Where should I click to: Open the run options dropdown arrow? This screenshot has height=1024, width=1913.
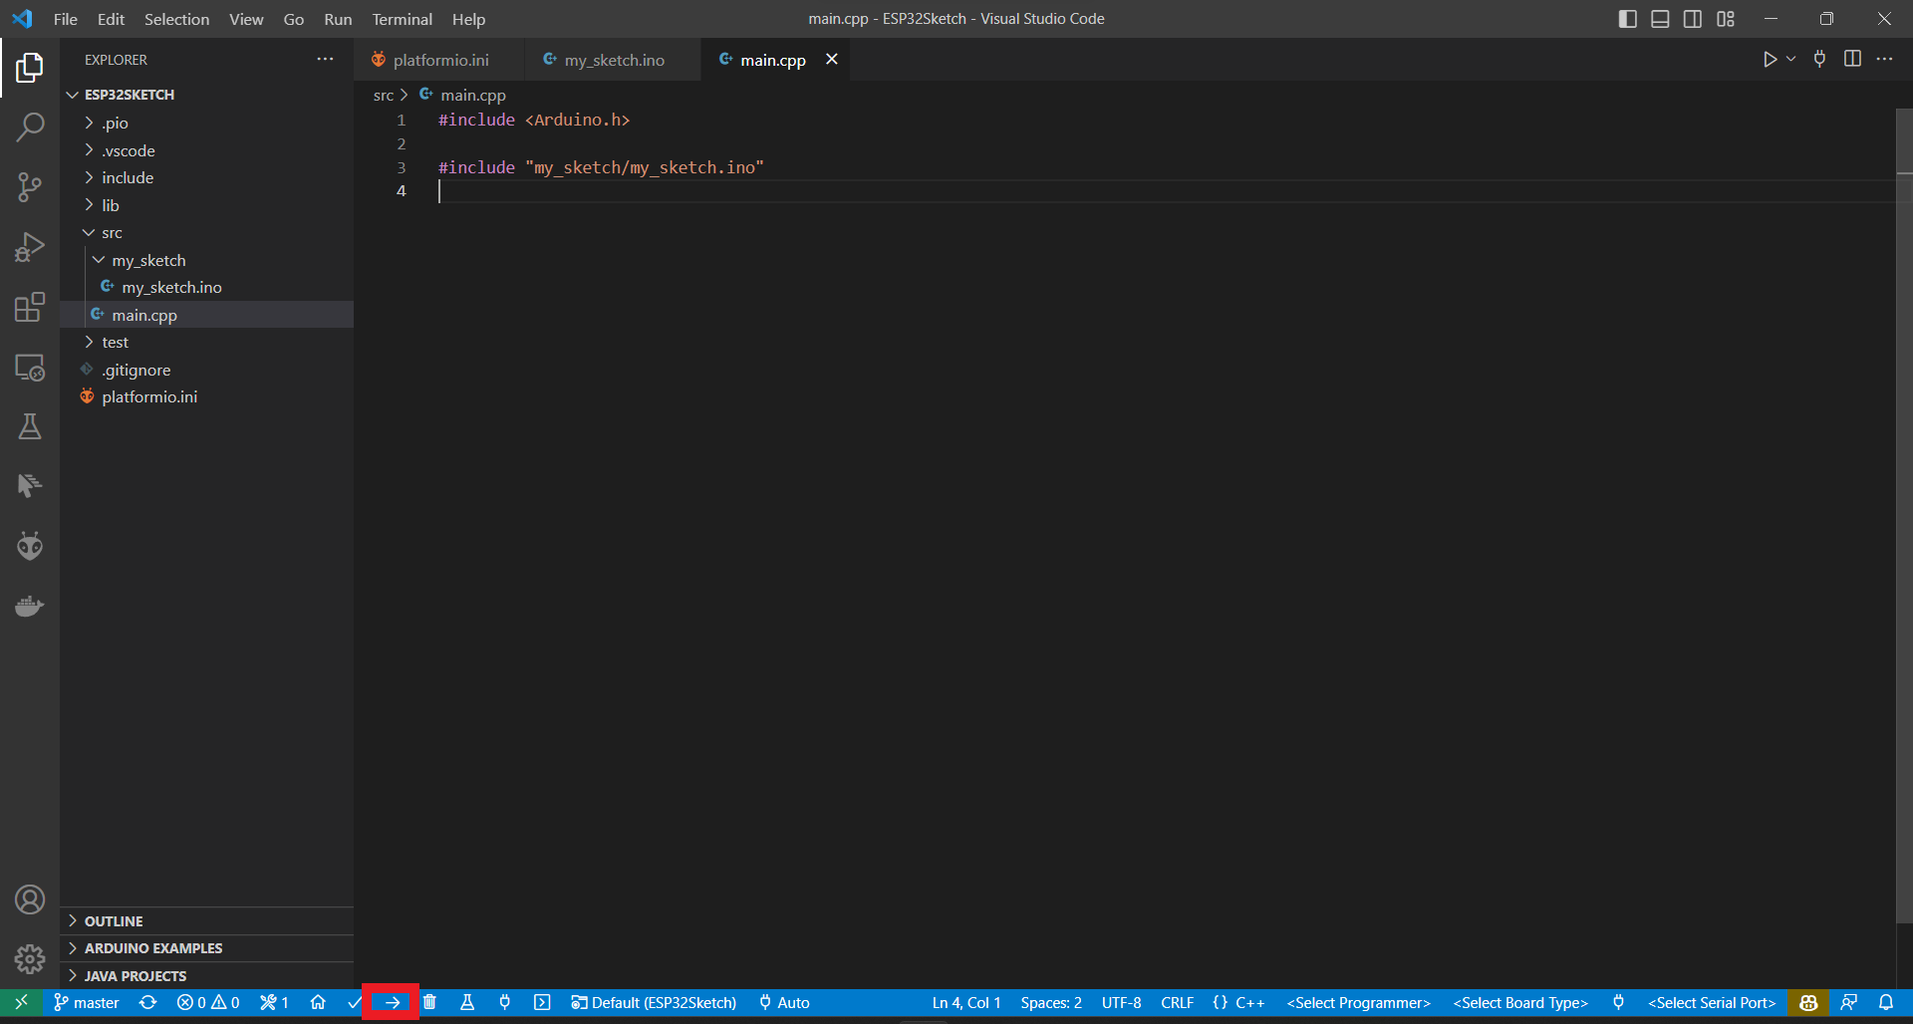[x=1791, y=59]
